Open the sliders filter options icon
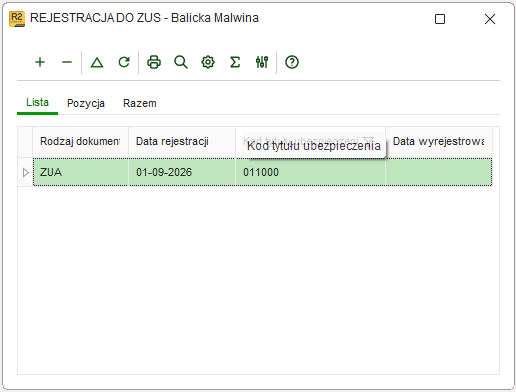This screenshot has width=516, height=392. (x=262, y=62)
